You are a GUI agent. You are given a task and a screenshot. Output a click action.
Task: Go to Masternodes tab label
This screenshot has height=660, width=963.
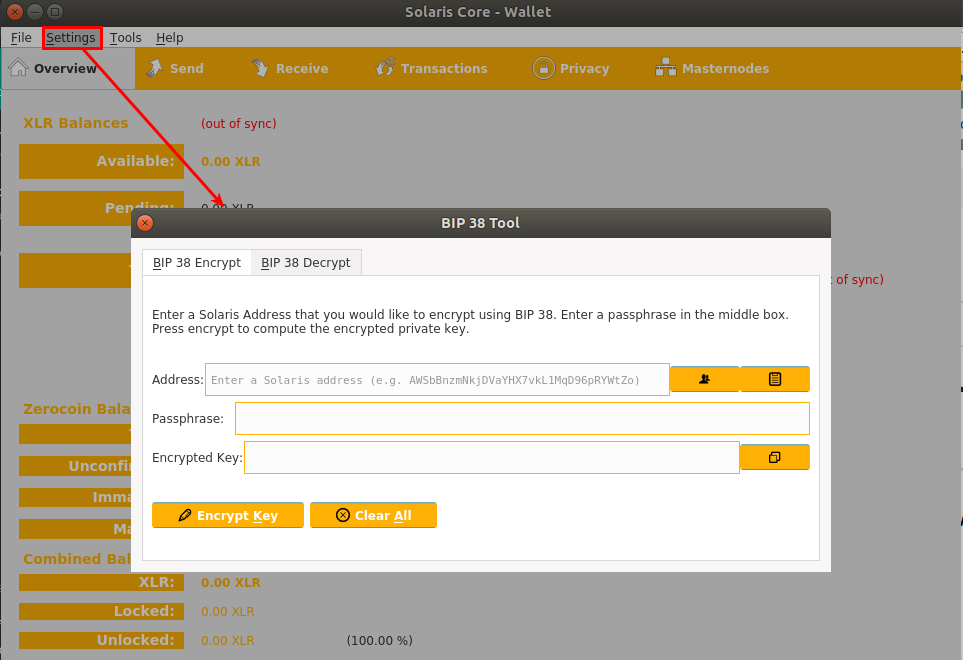click(725, 68)
